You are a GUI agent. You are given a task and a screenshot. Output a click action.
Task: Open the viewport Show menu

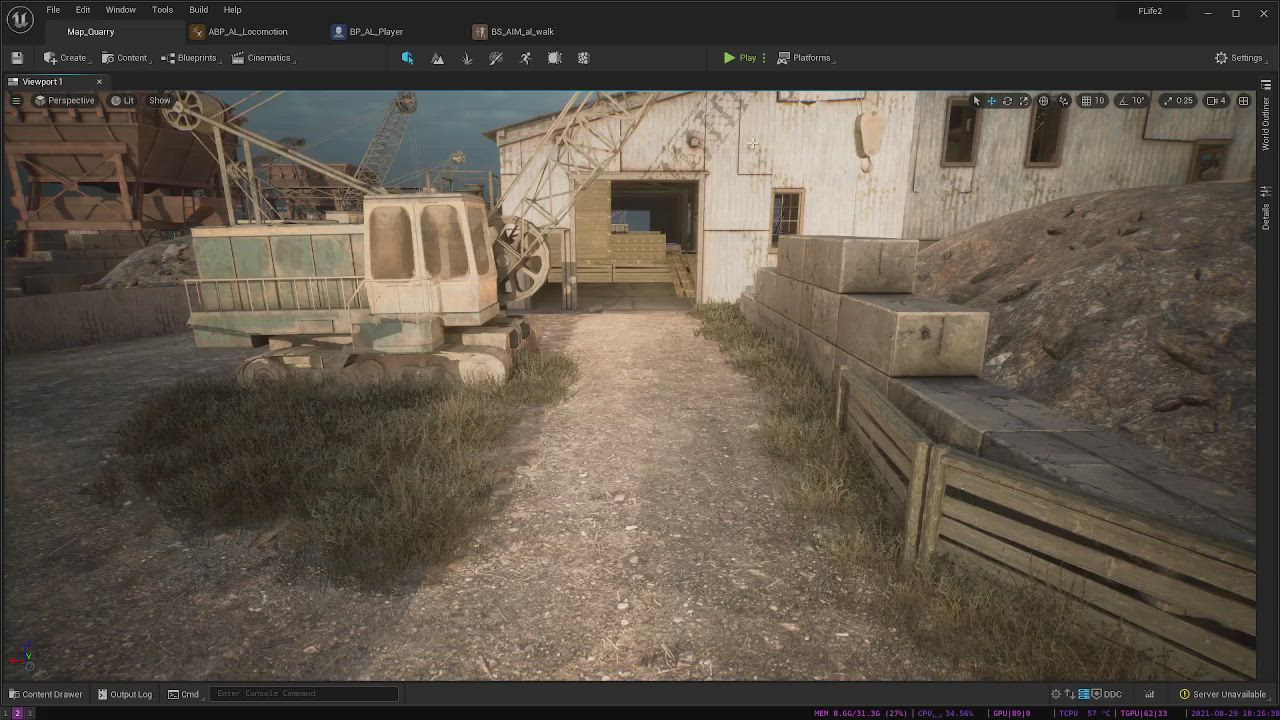[x=159, y=101]
